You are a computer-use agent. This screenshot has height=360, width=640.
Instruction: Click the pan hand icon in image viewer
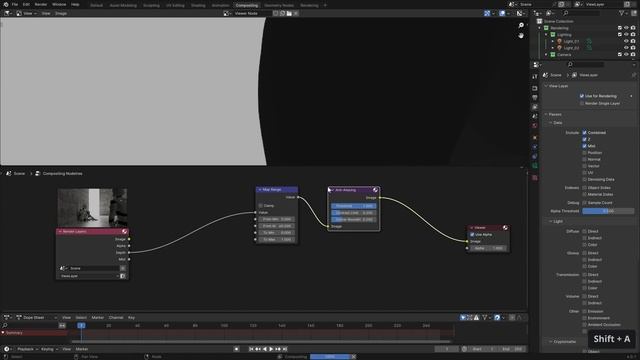[521, 36]
